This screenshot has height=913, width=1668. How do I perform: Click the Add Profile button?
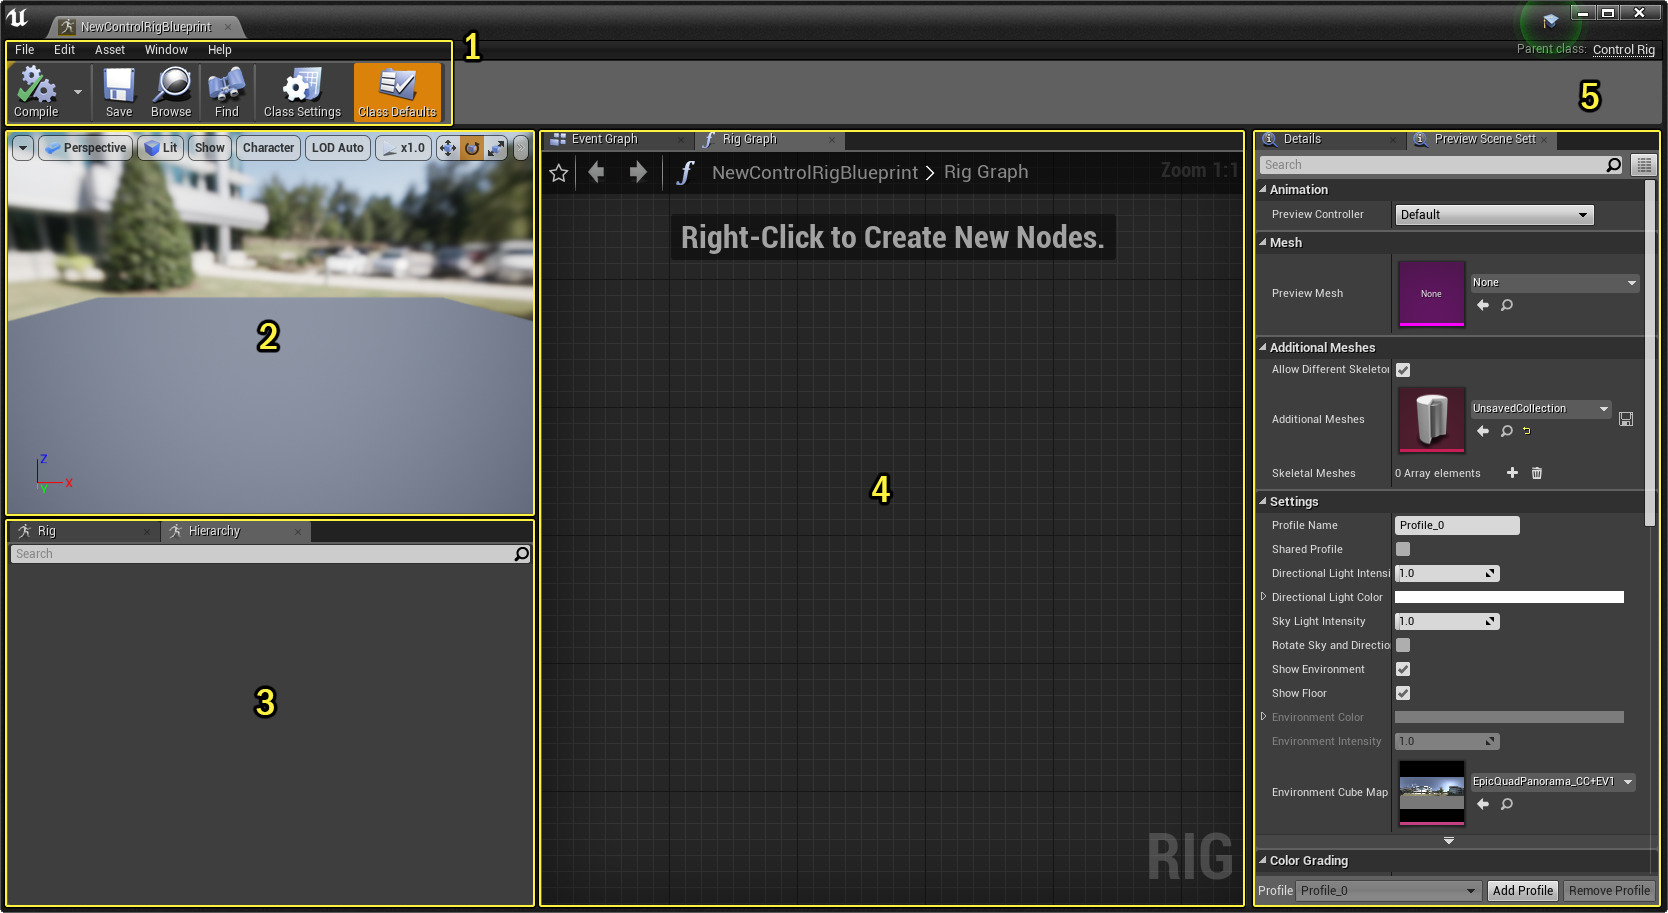1522,890
